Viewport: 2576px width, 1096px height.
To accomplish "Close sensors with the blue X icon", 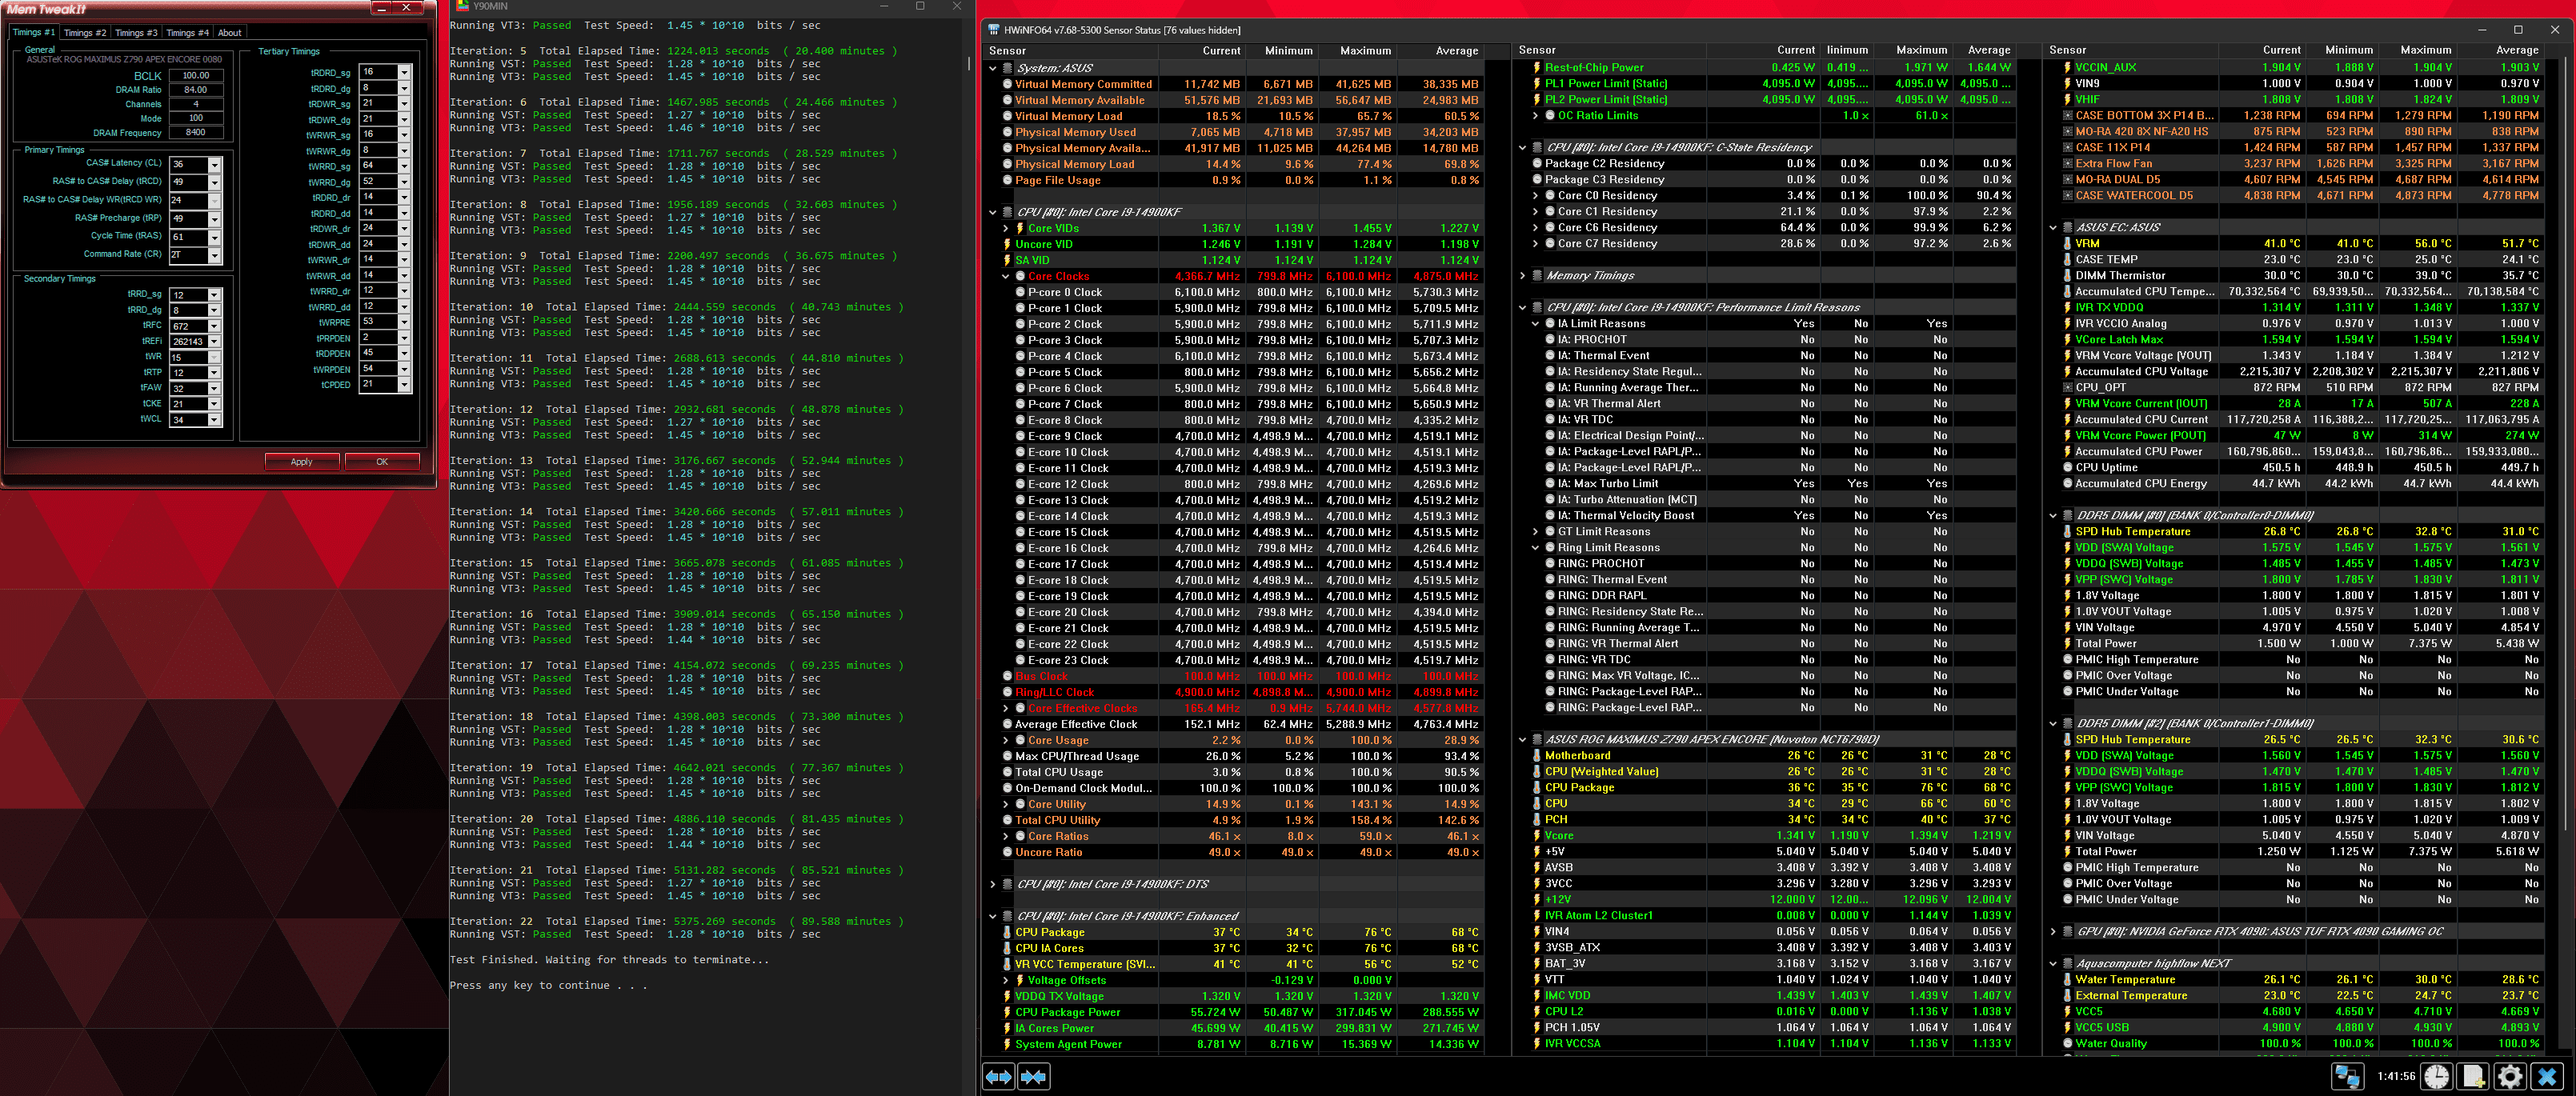I will pyautogui.click(x=2546, y=1076).
